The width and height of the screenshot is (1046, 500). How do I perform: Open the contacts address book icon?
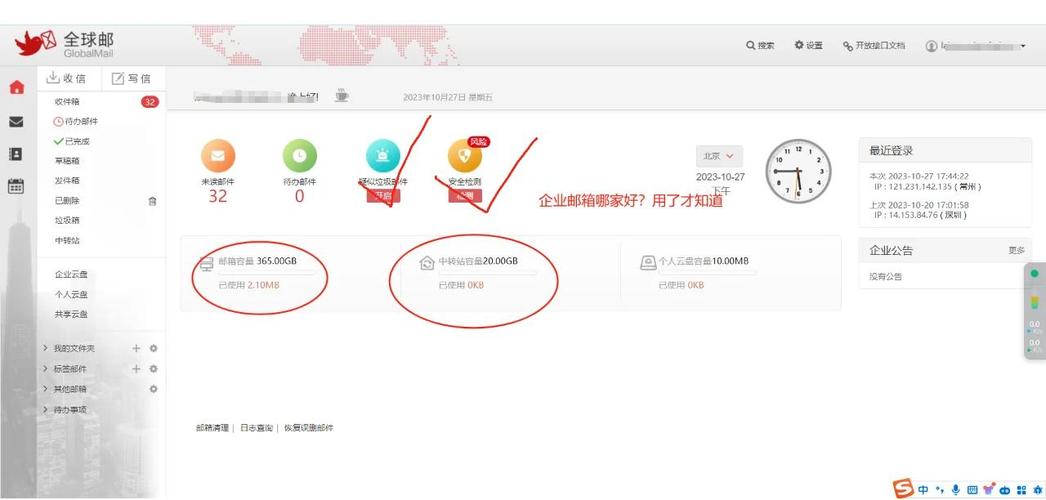point(16,154)
